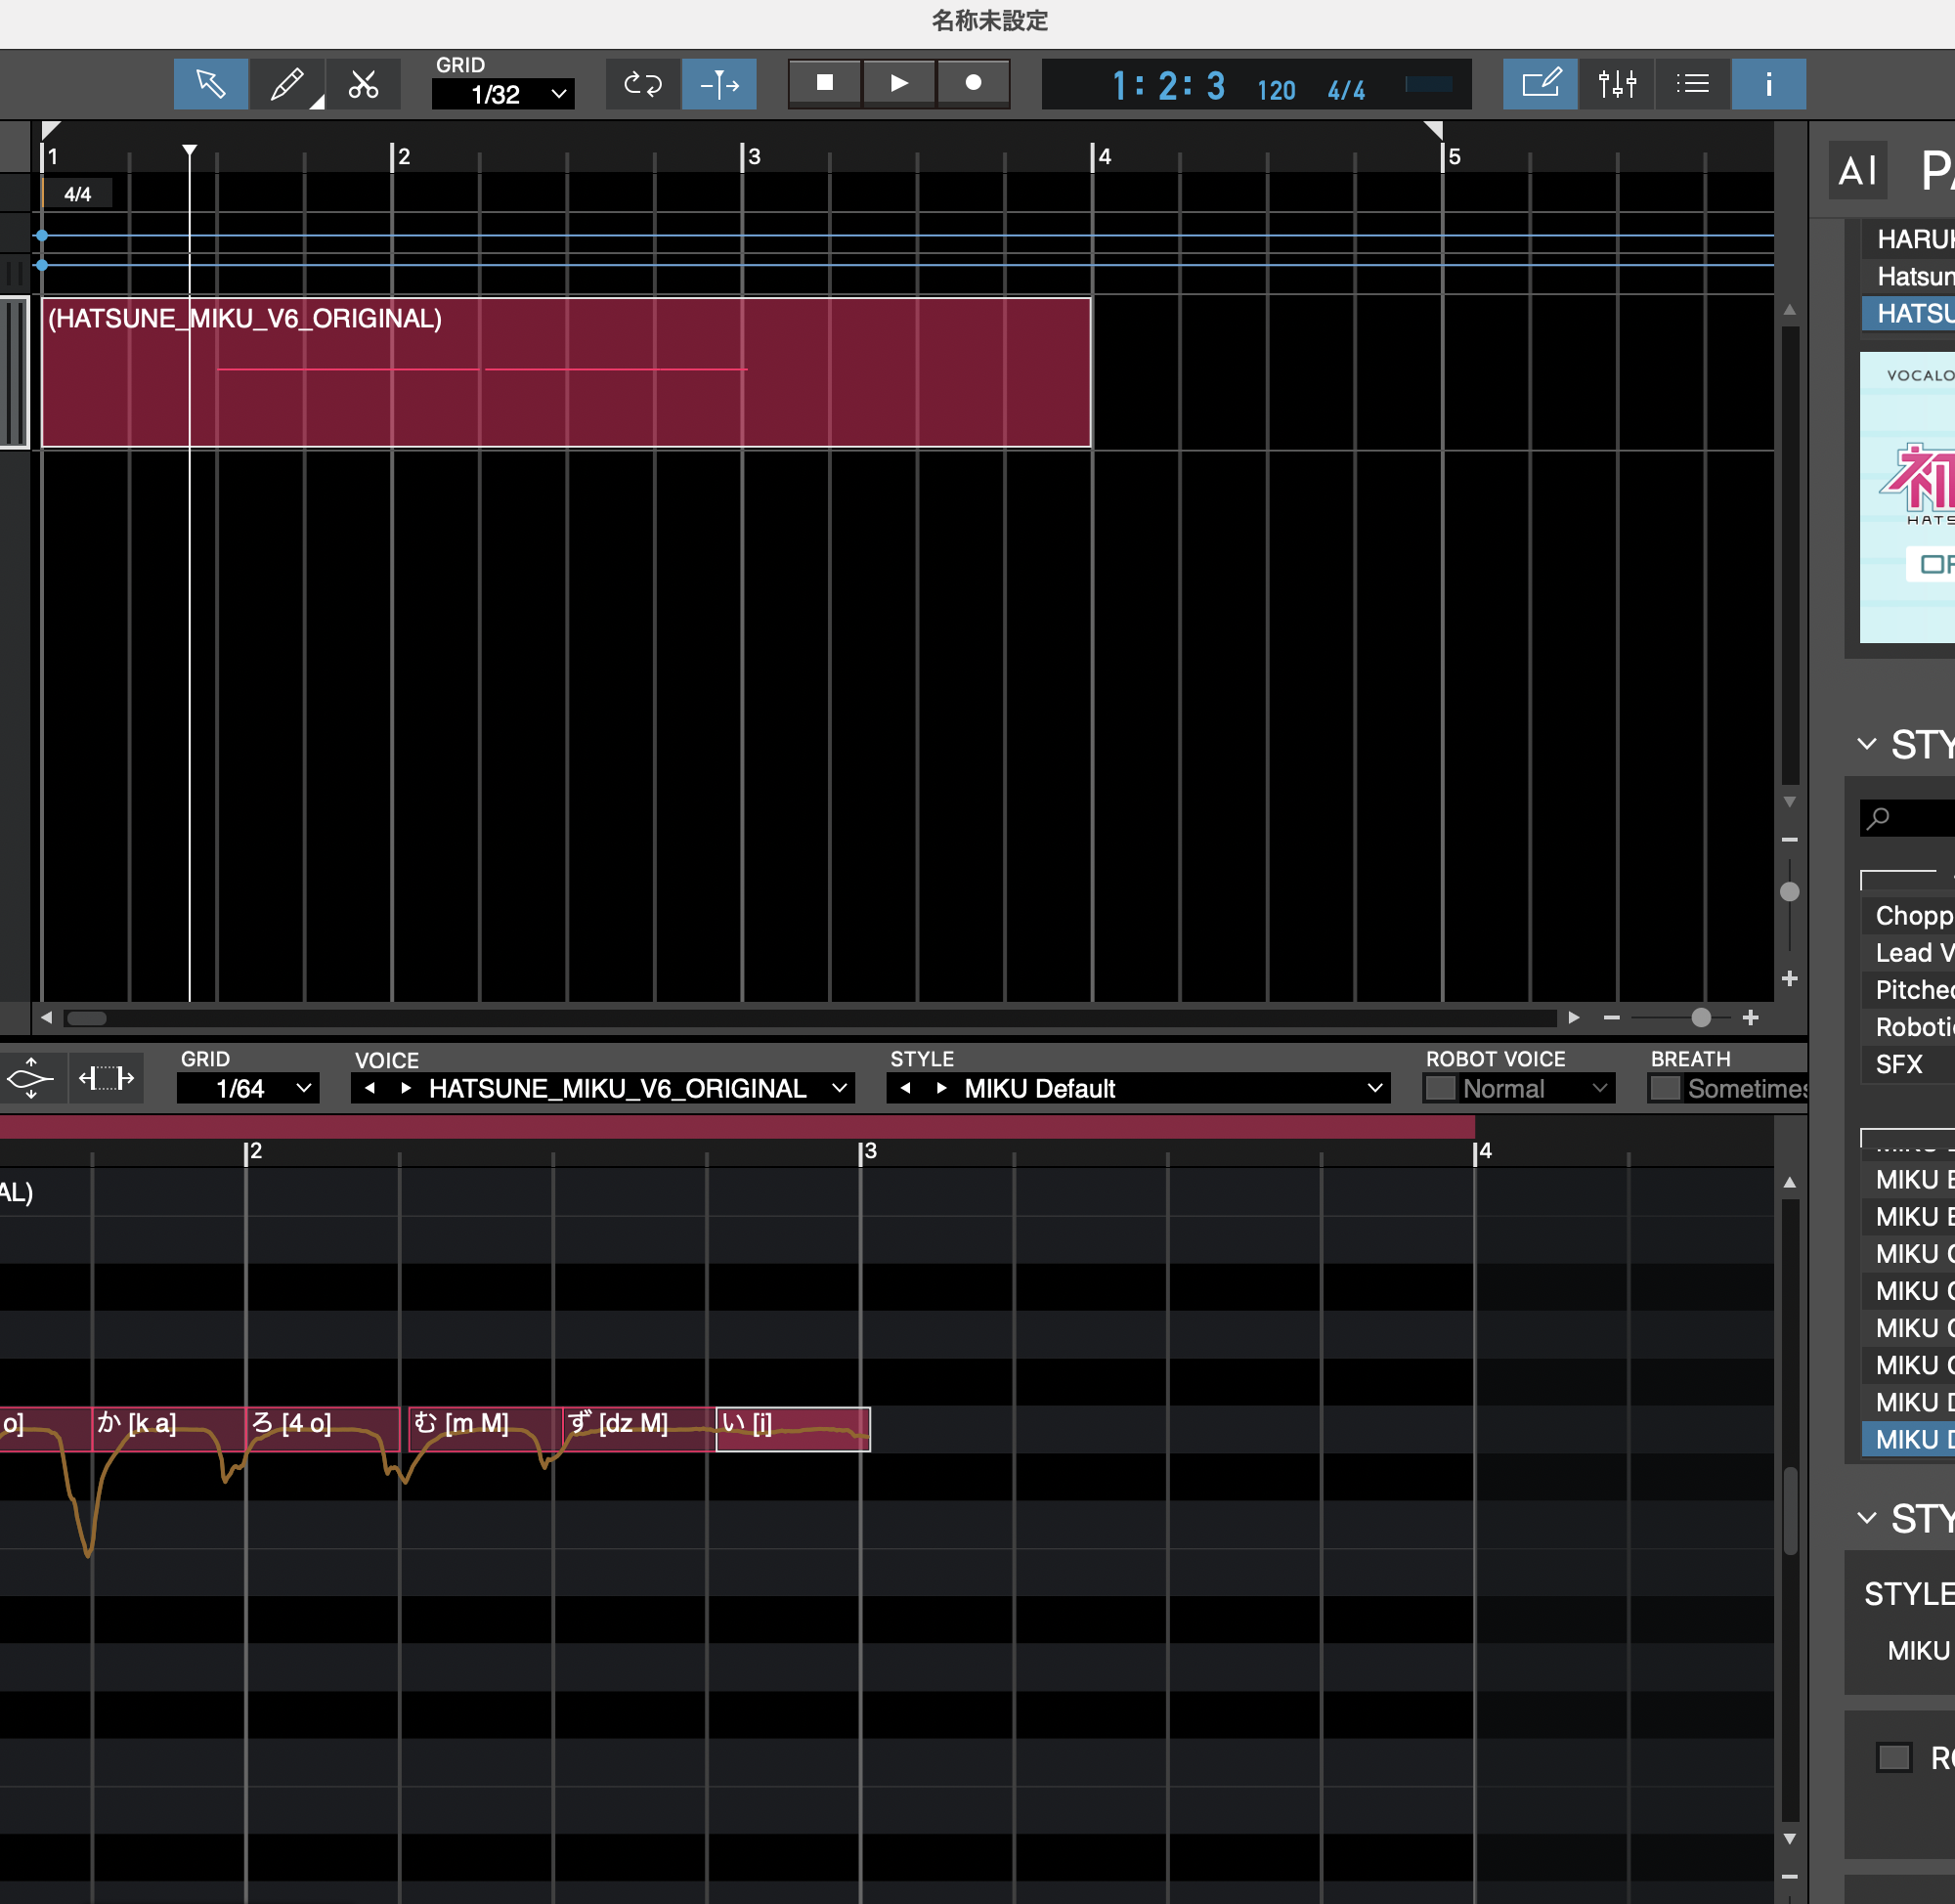1955x1904 pixels.
Task: Click the horizontal zoom out minus button
Action: click(x=1611, y=1018)
